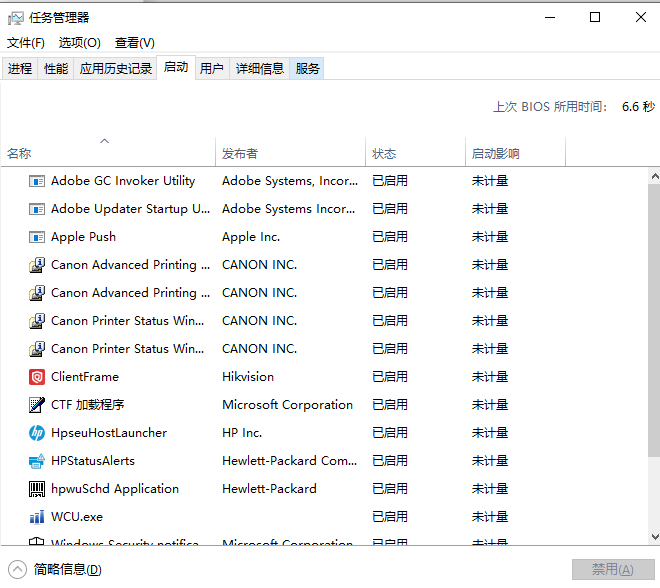
Task: Click the Task Manager title bar icon
Action: point(15,17)
